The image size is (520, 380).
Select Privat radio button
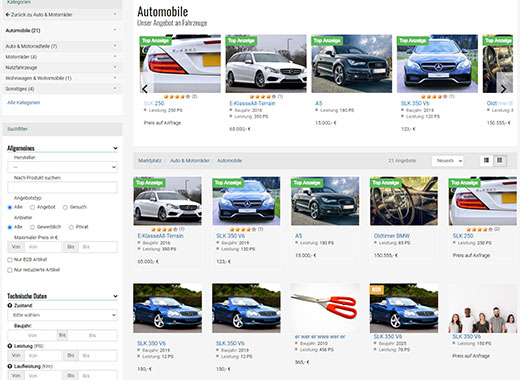pos(71,227)
